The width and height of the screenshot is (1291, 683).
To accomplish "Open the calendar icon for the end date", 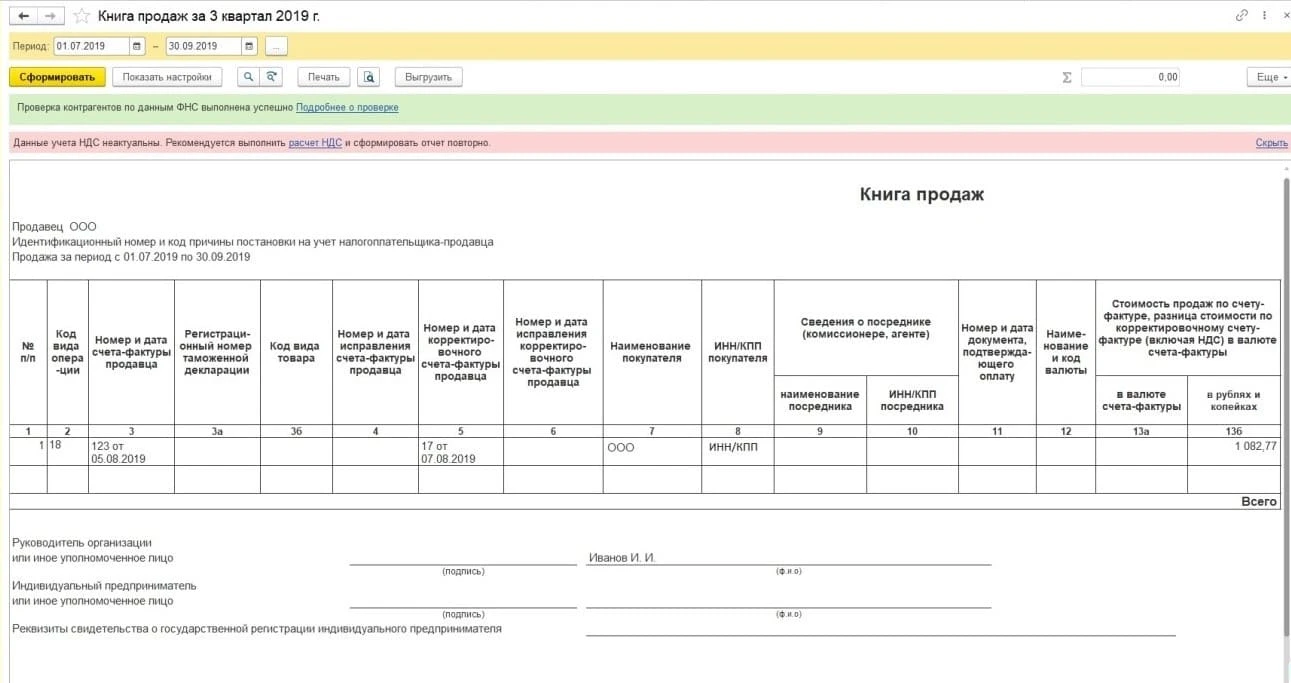I will click(249, 45).
